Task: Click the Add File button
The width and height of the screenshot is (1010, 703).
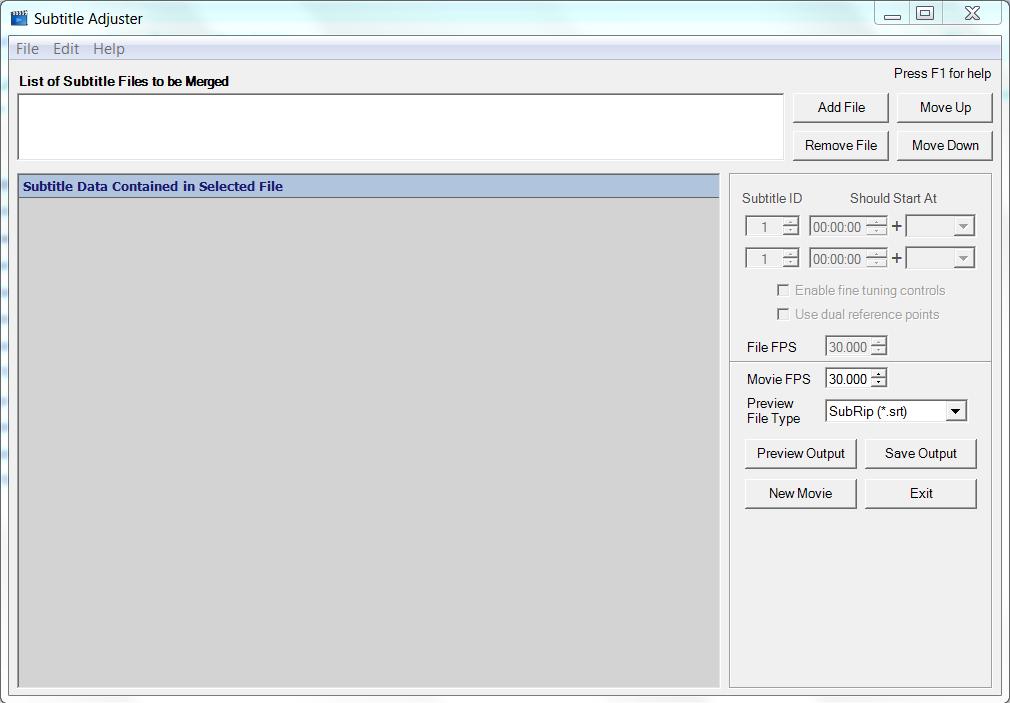Action: click(841, 108)
